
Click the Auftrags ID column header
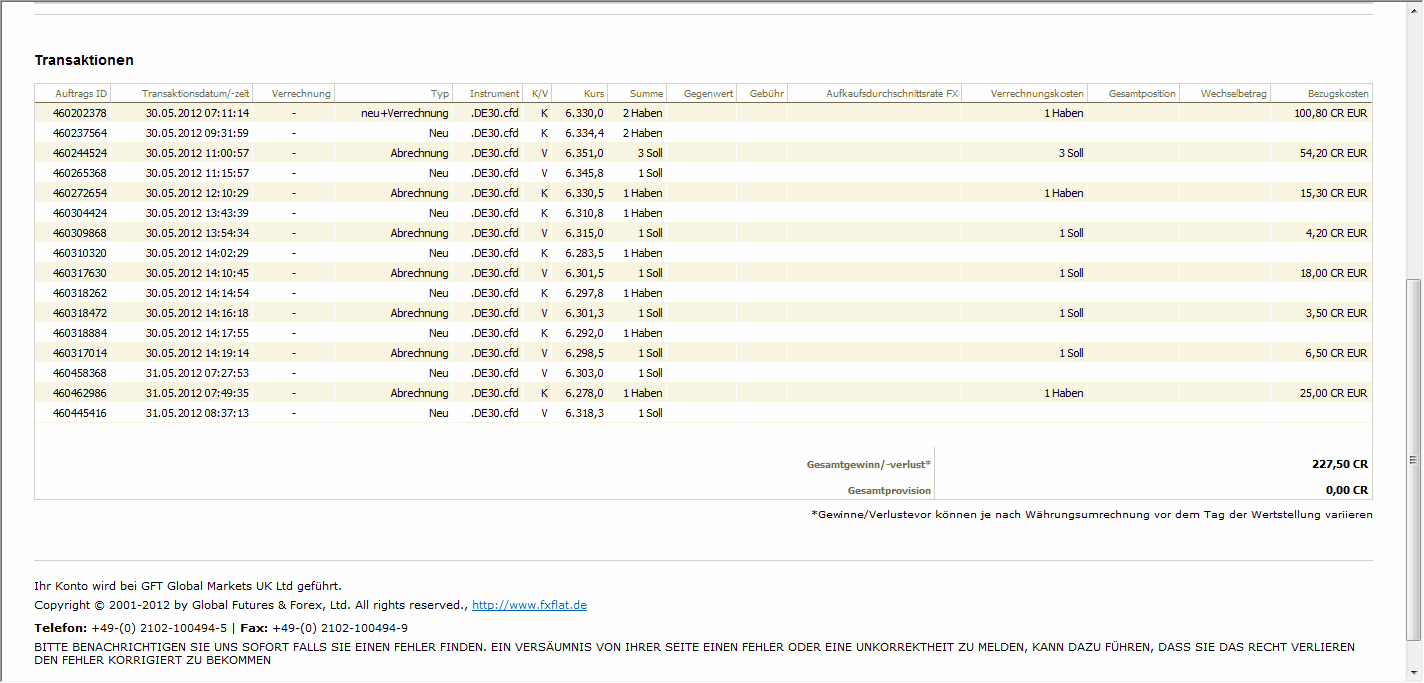(80, 93)
